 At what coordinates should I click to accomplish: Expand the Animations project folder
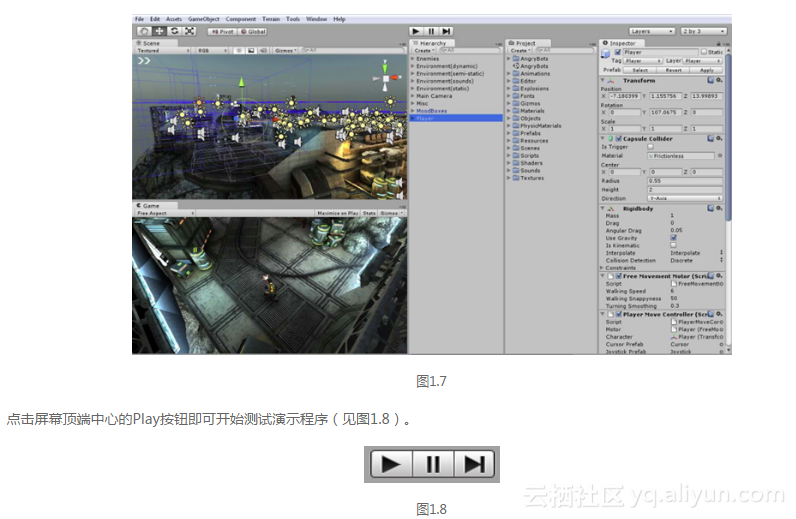[509, 74]
